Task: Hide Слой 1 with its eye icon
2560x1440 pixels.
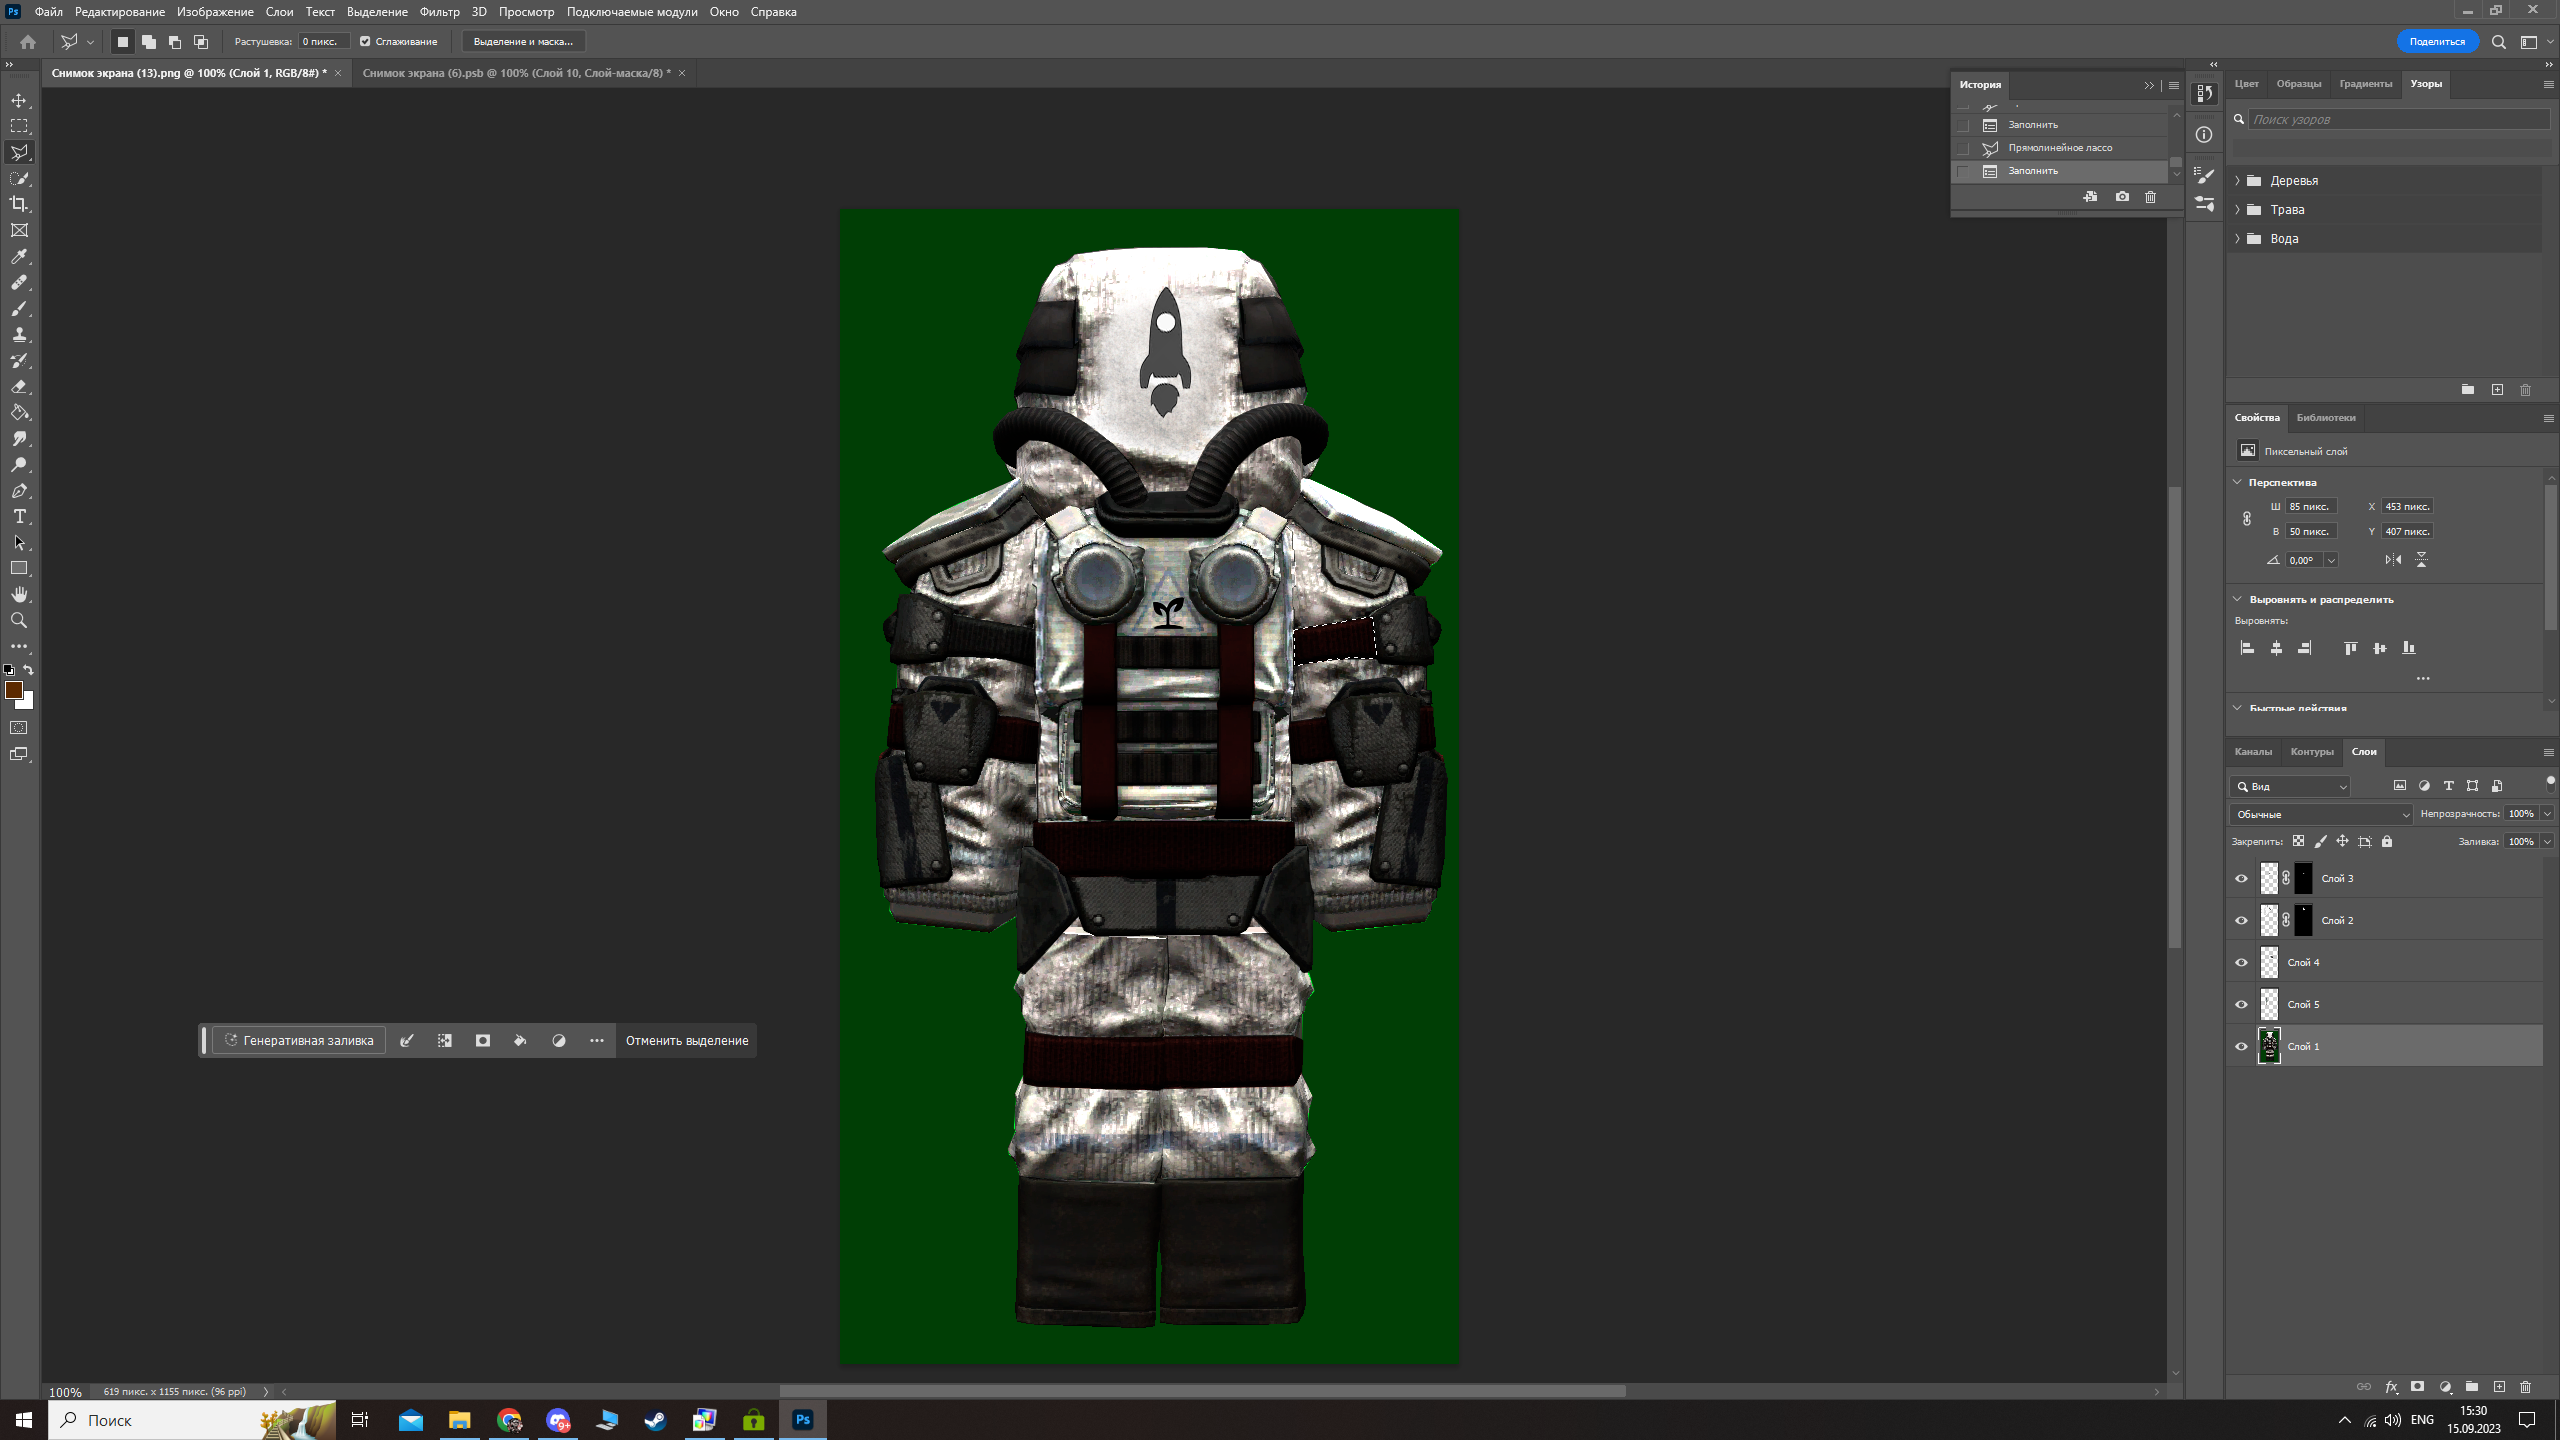Action: pyautogui.click(x=2241, y=1047)
